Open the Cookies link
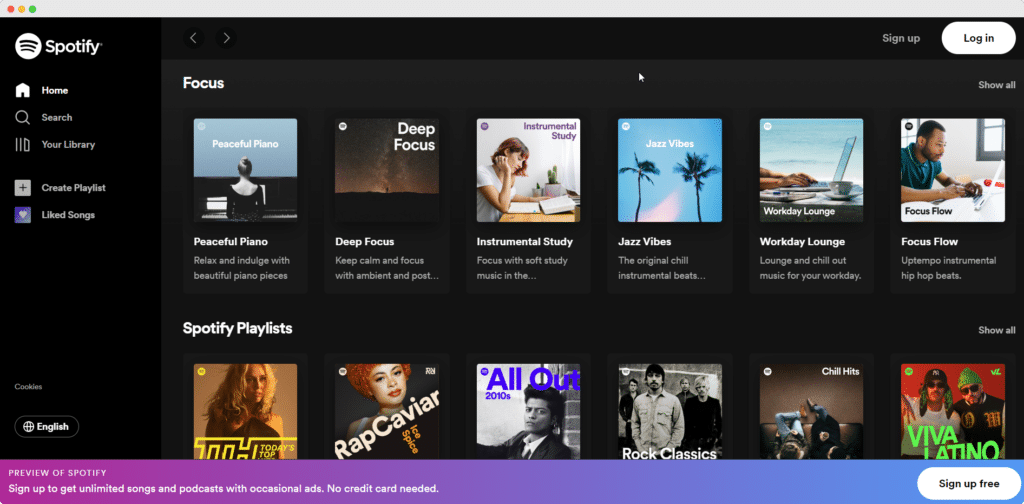1024x504 pixels. pyautogui.click(x=28, y=387)
